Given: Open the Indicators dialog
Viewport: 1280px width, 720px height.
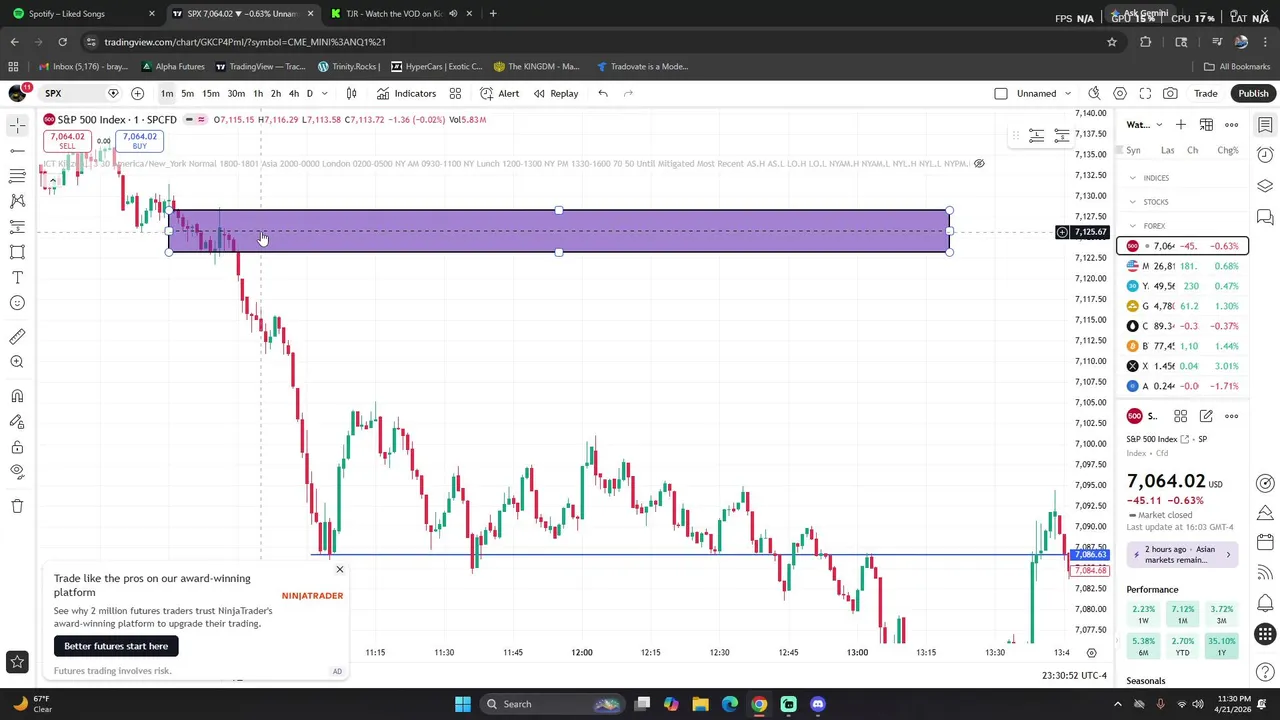Looking at the screenshot, I should pos(406,94).
